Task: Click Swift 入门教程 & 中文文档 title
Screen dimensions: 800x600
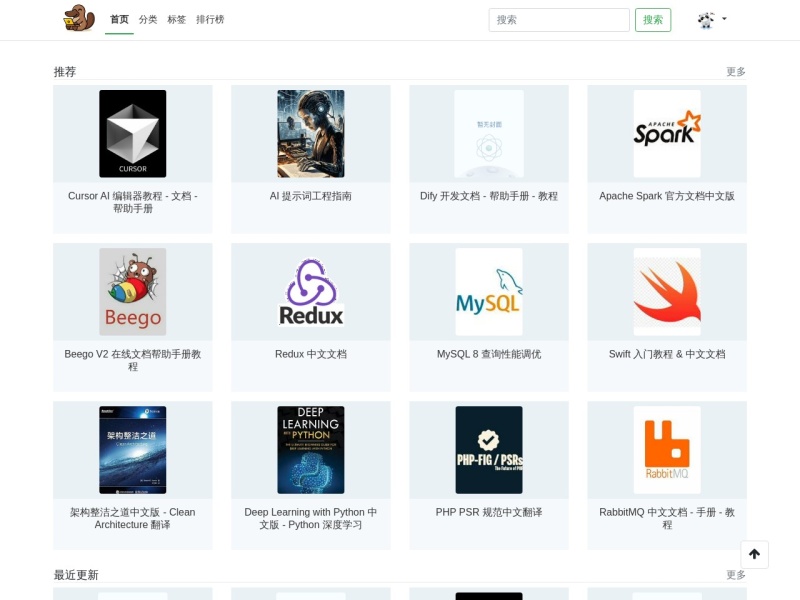Action: 667,354
